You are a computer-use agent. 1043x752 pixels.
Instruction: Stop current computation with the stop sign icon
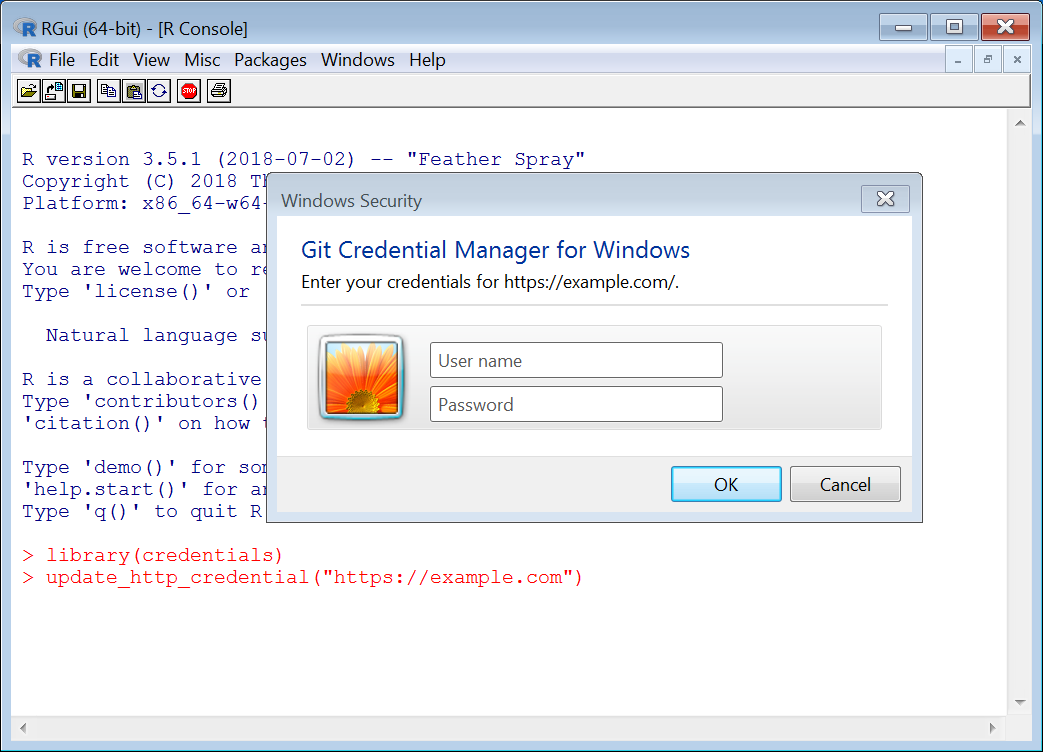[x=188, y=90]
